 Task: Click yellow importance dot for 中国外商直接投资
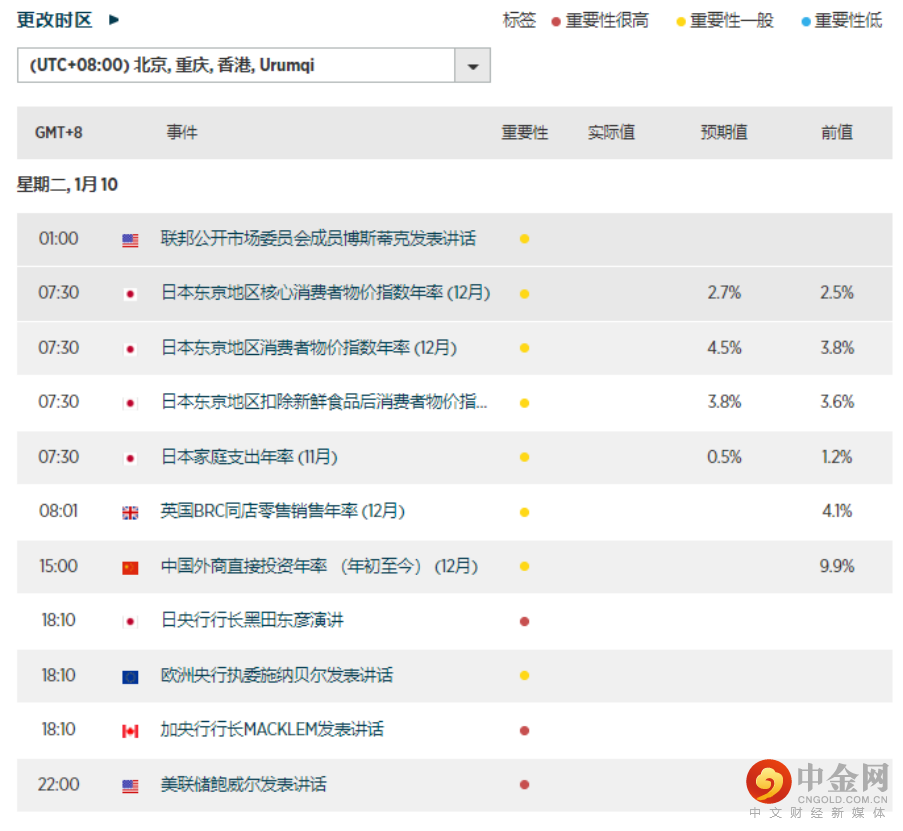(x=524, y=567)
